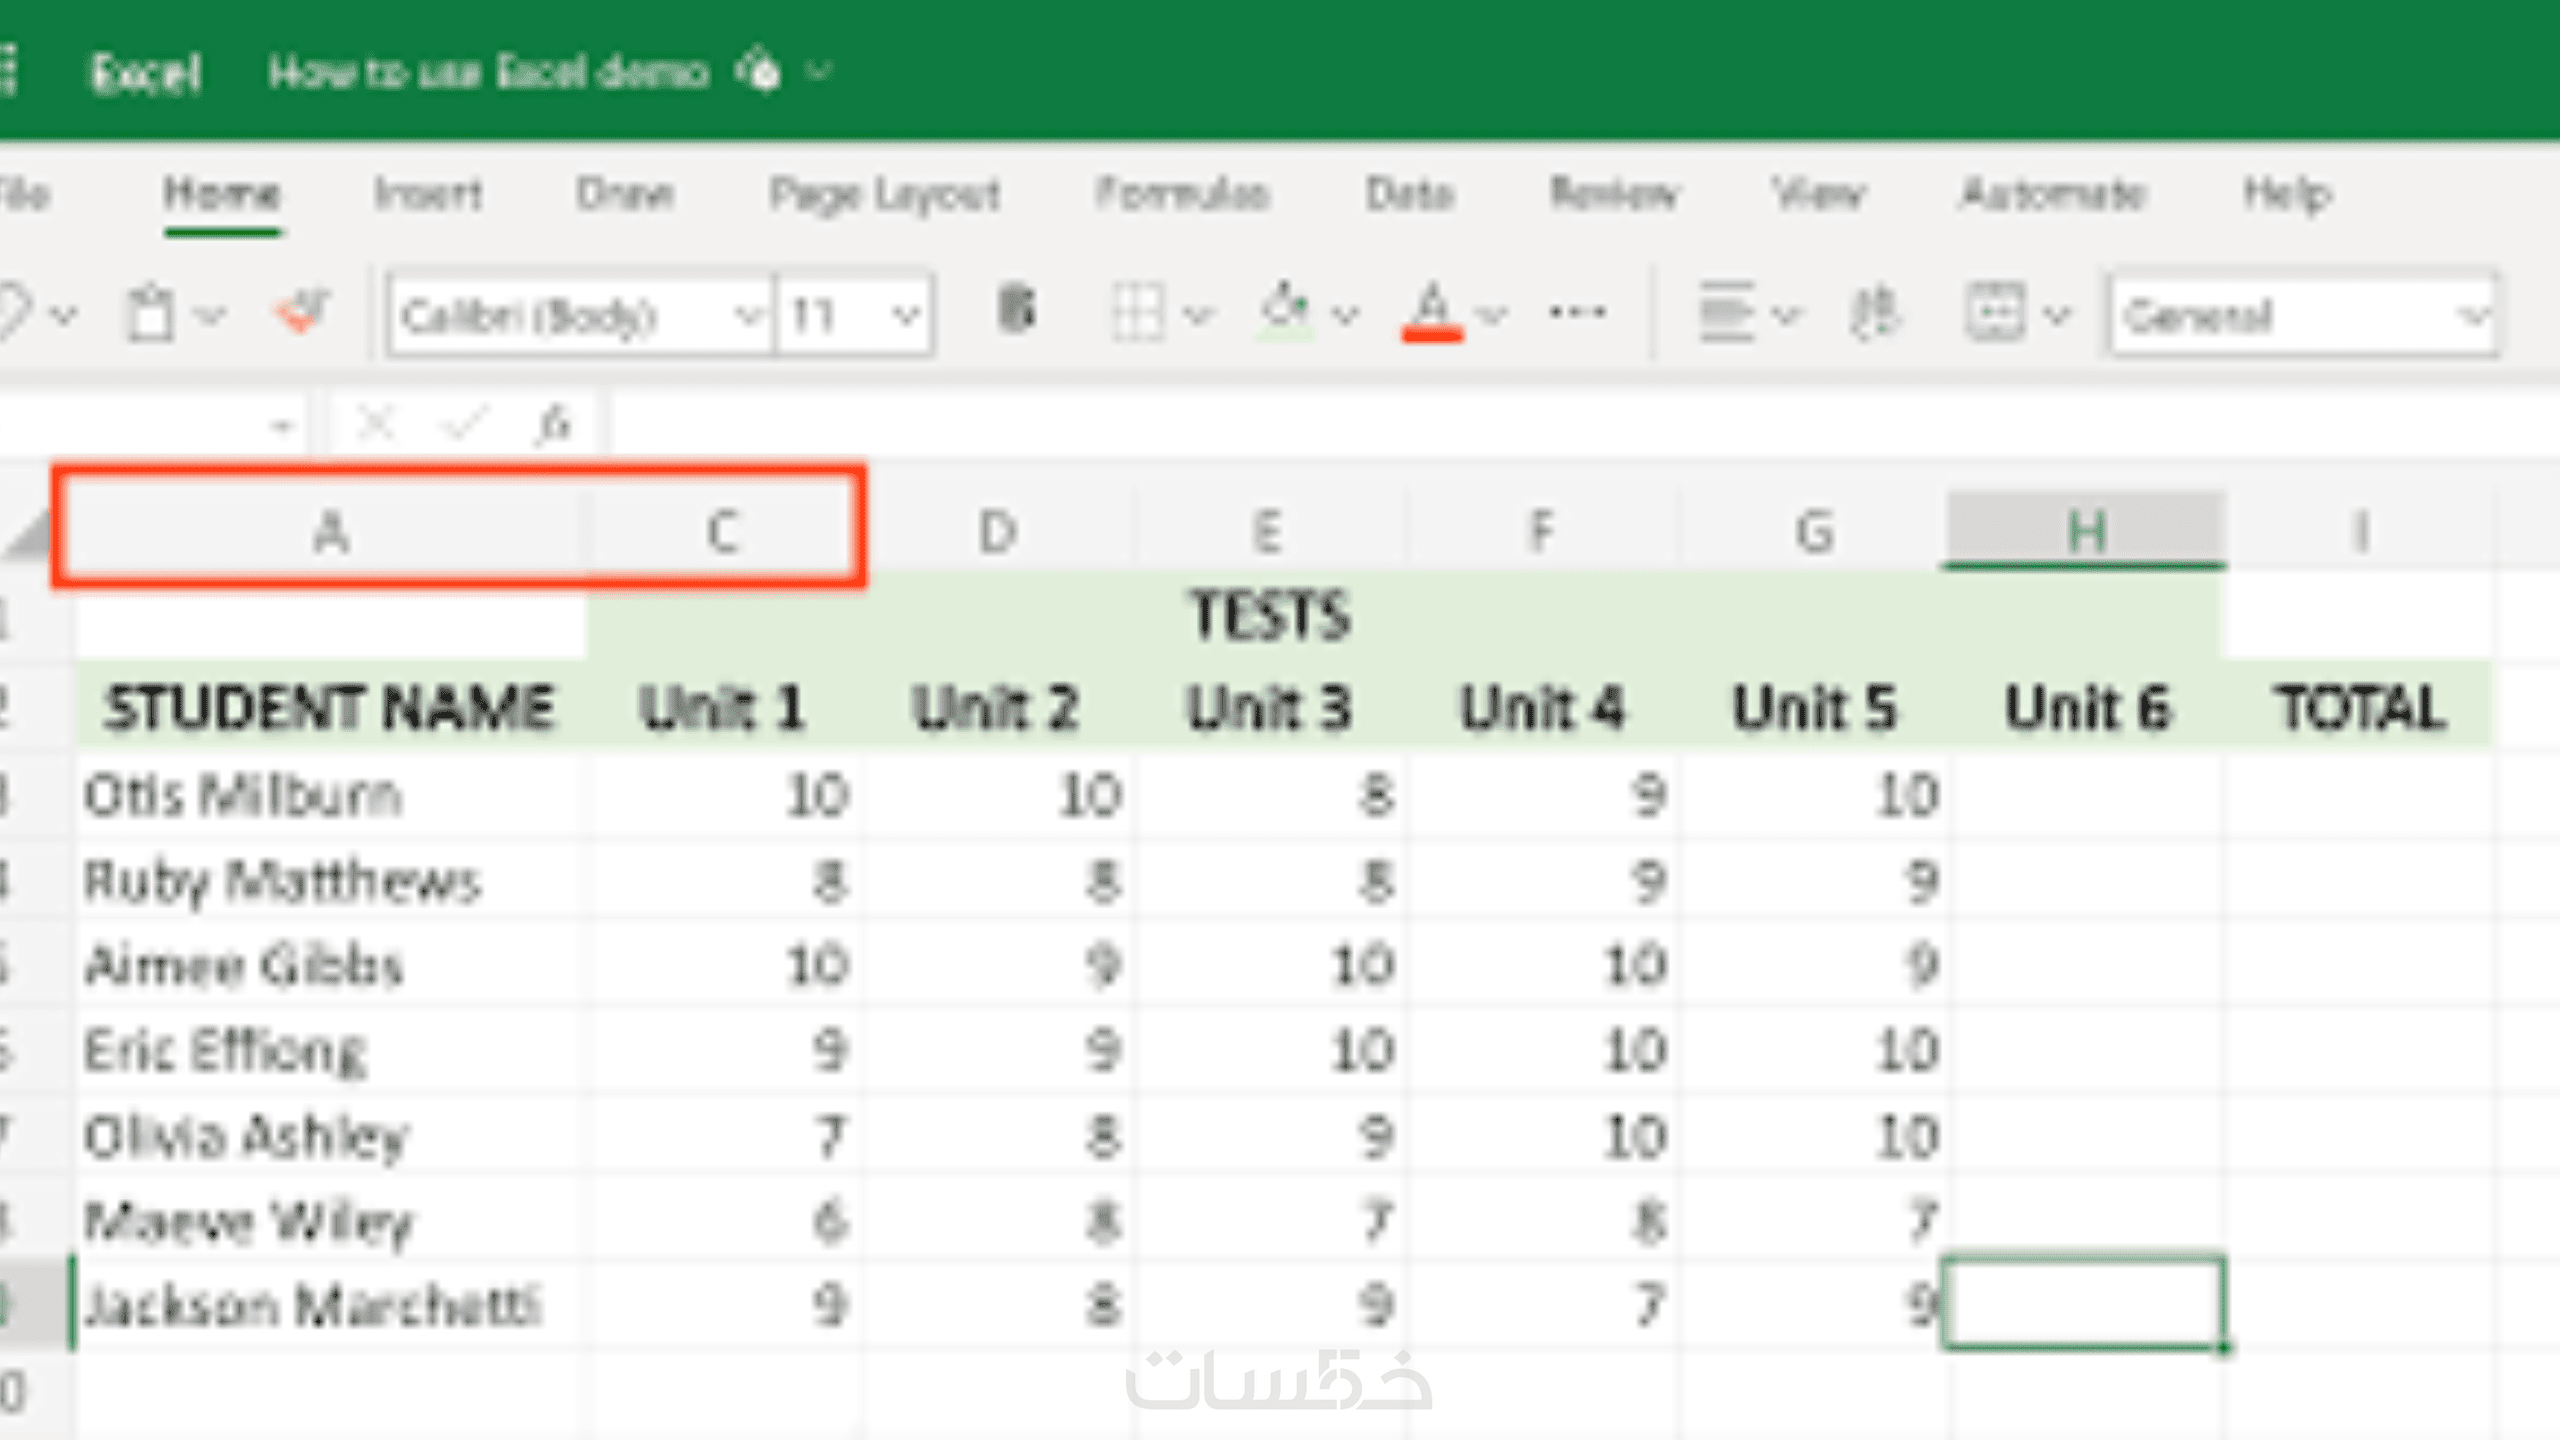
Task: Open the General number format dropdown
Action: click(2472, 316)
